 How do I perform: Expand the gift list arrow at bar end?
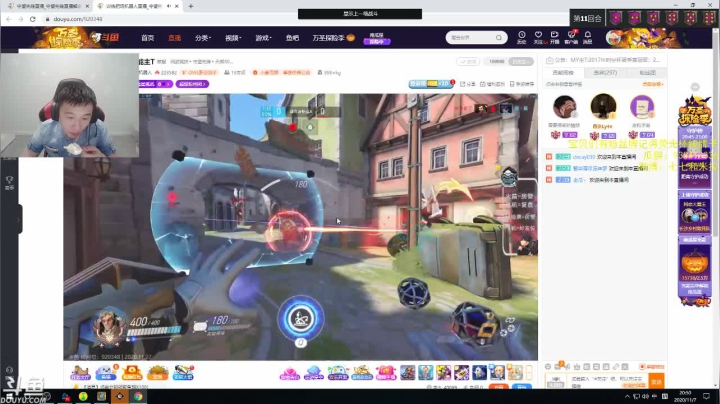point(529,372)
